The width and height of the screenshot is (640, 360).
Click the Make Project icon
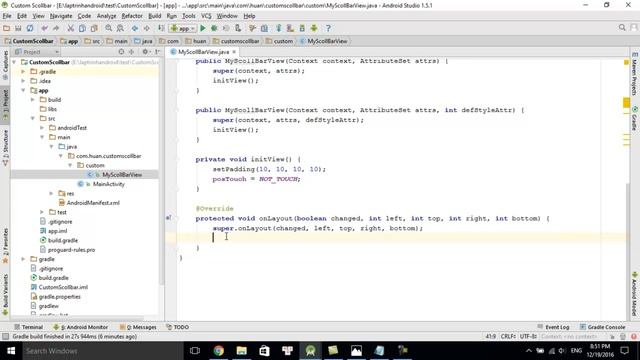pyautogui.click(x=161, y=28)
